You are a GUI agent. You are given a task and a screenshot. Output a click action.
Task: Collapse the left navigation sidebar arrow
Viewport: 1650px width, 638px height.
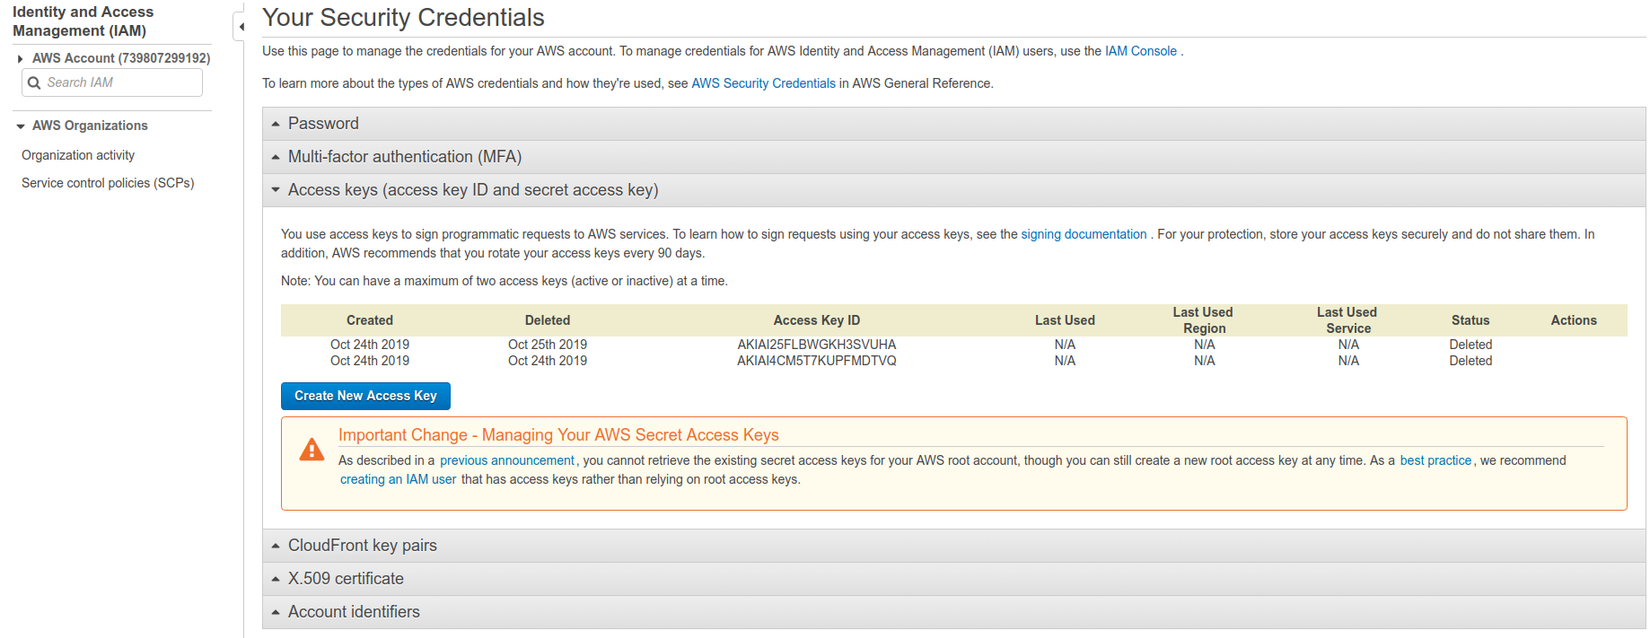241,27
